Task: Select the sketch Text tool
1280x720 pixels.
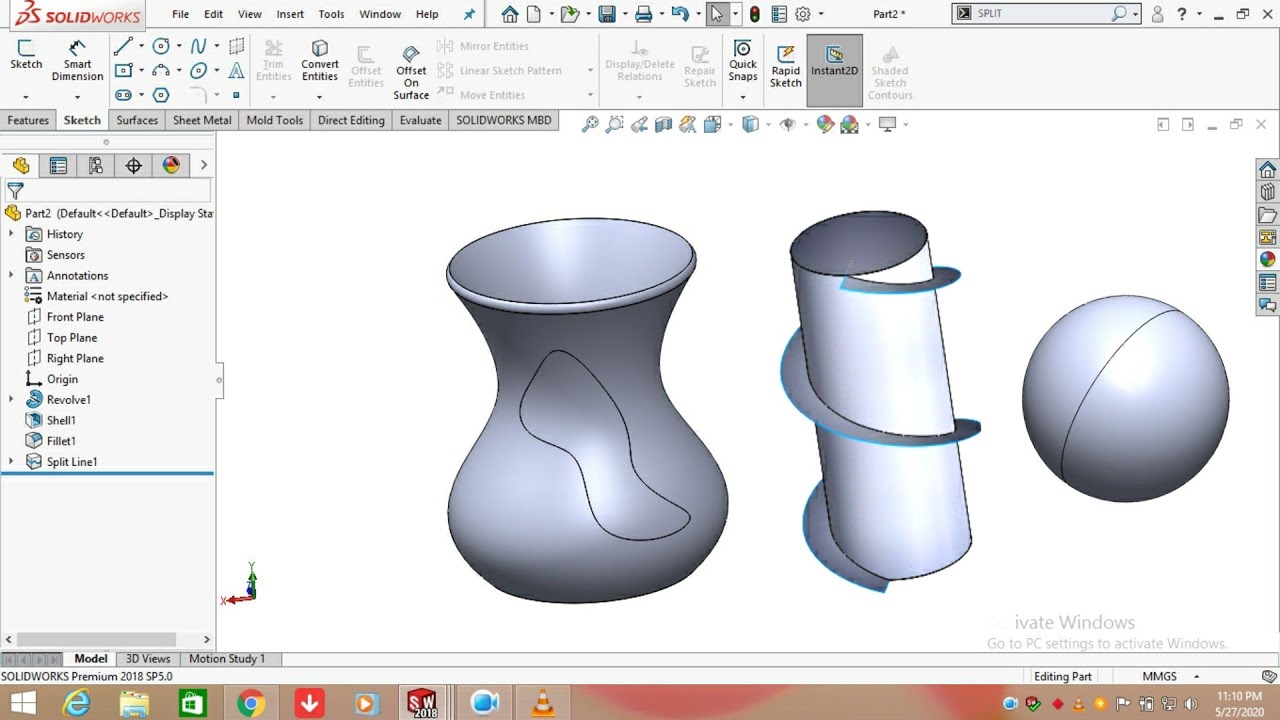Action: click(x=236, y=70)
